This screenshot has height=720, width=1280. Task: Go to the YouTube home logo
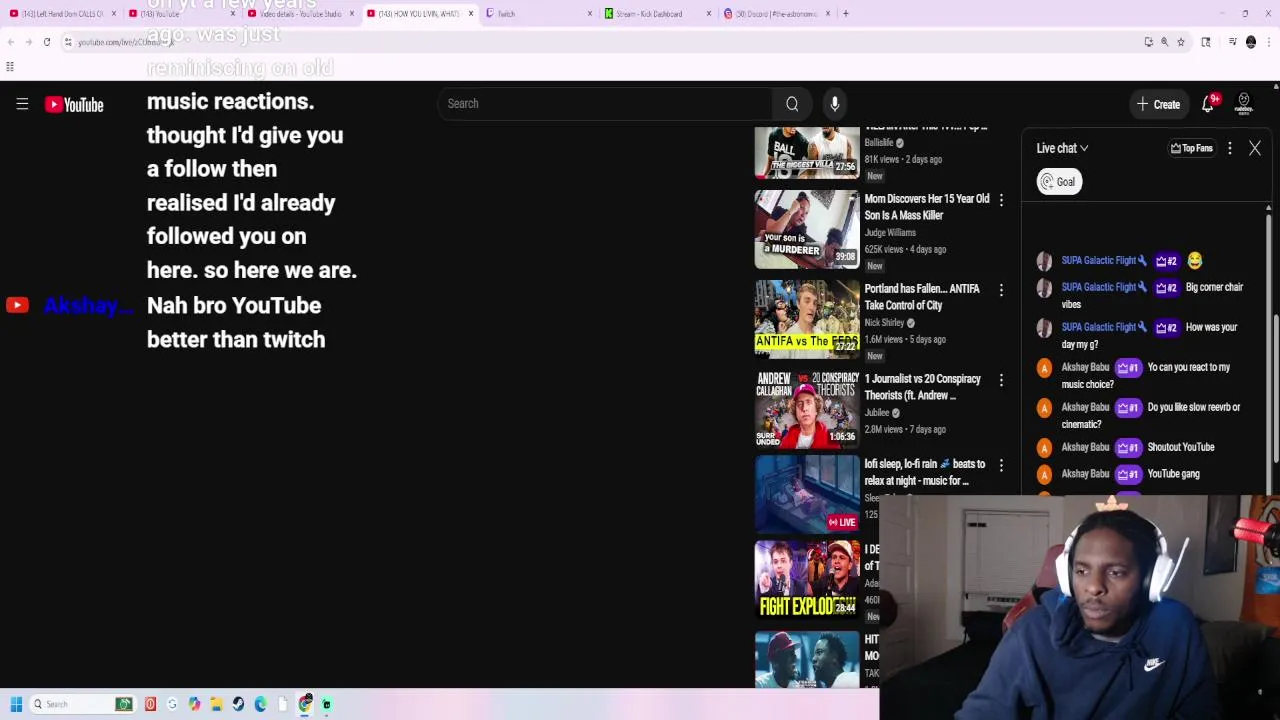74,104
